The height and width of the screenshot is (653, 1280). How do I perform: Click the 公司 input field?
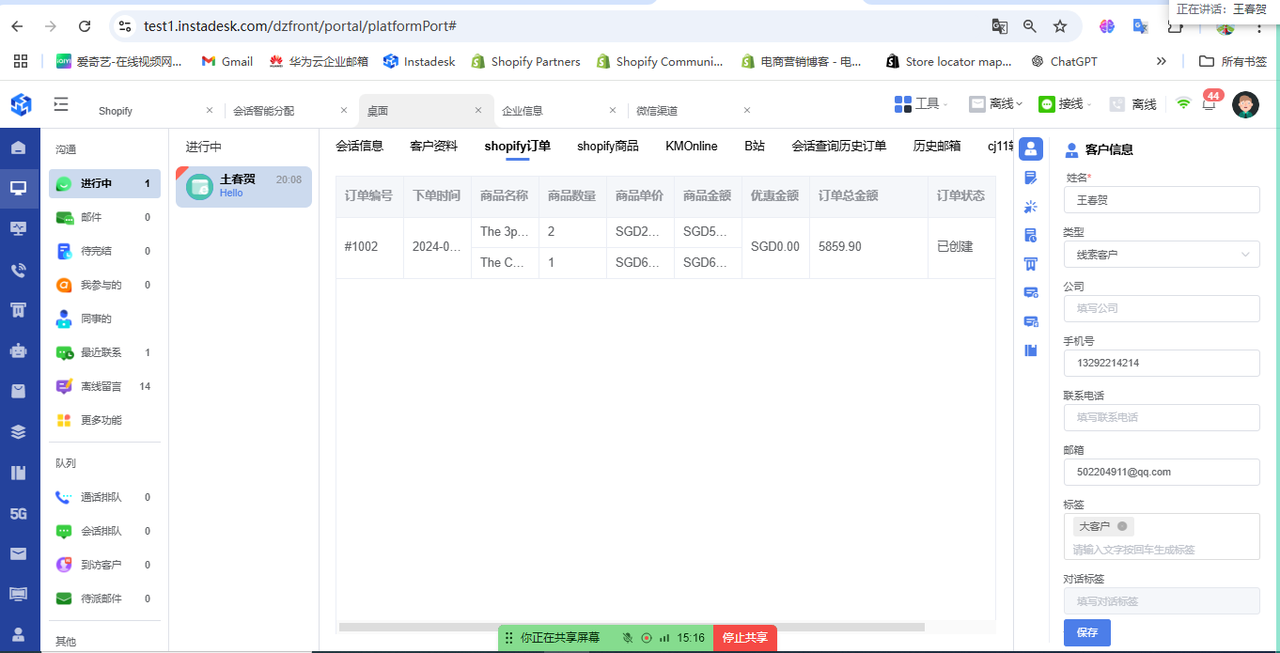point(1160,308)
